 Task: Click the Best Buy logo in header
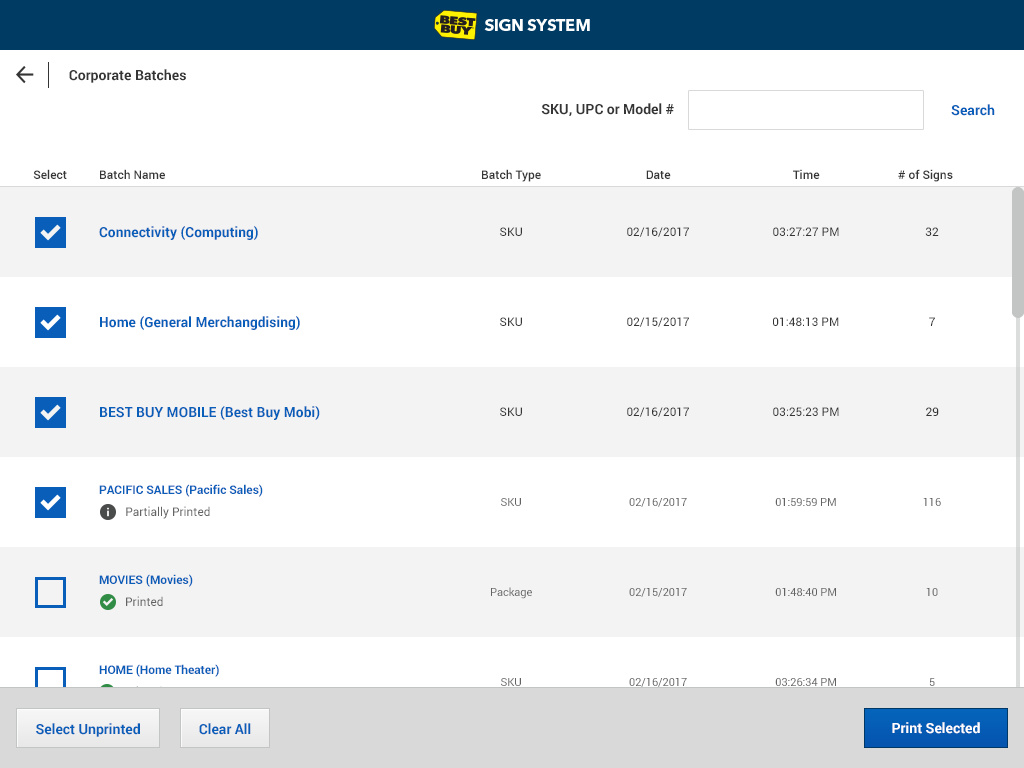tap(455, 25)
